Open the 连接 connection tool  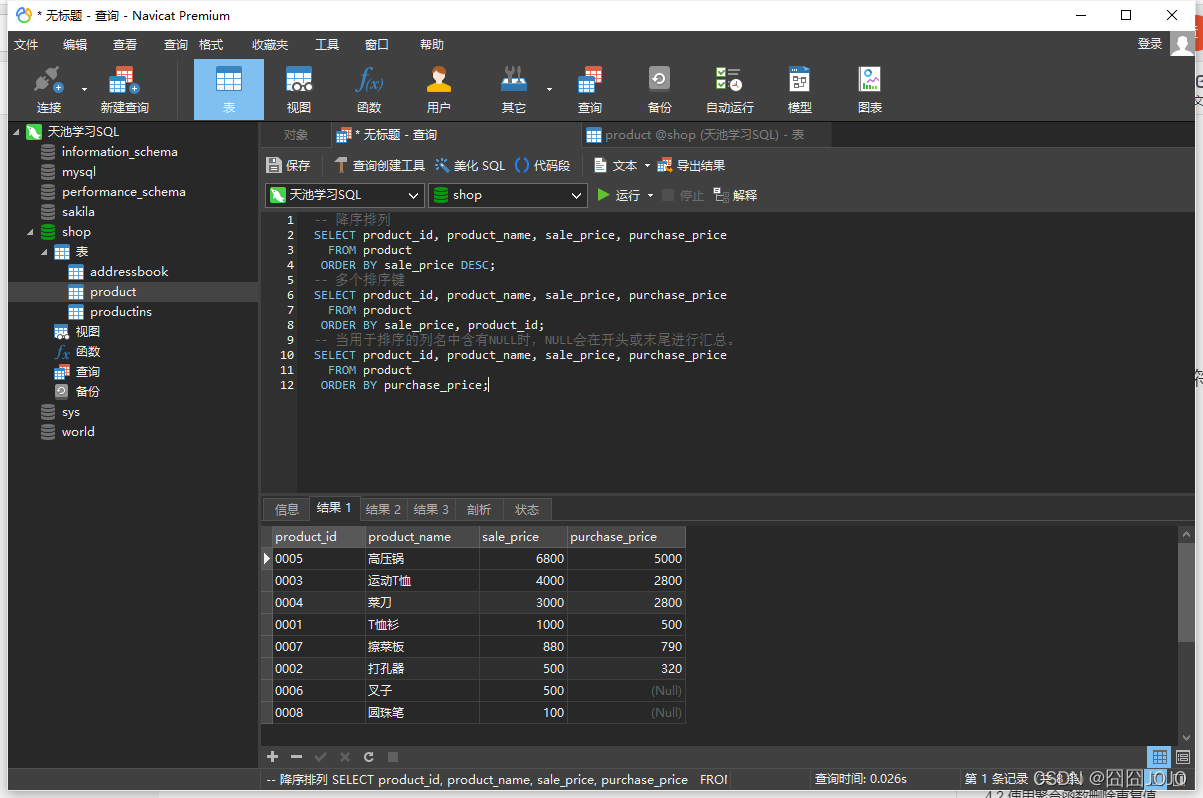pyautogui.click(x=48, y=89)
